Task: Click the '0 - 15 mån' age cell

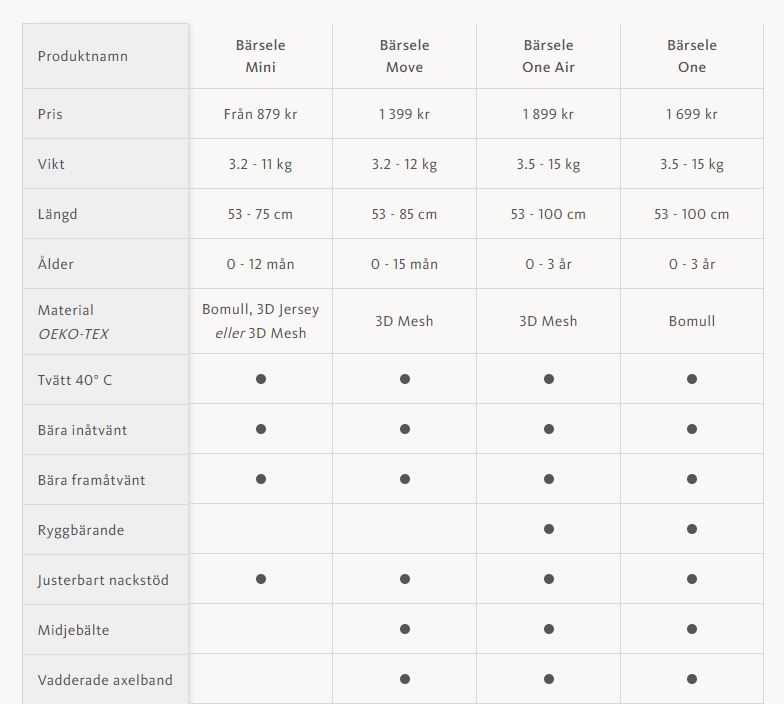Action: (404, 264)
